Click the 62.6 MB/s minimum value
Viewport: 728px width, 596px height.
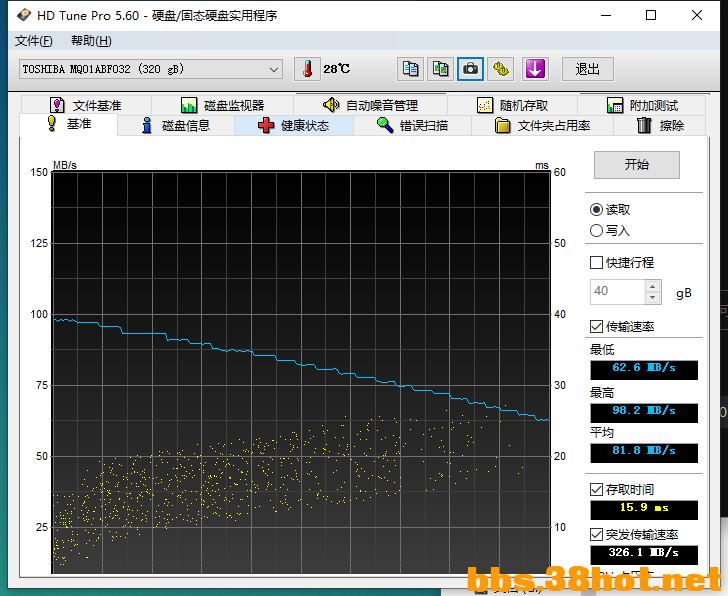pyautogui.click(x=644, y=370)
